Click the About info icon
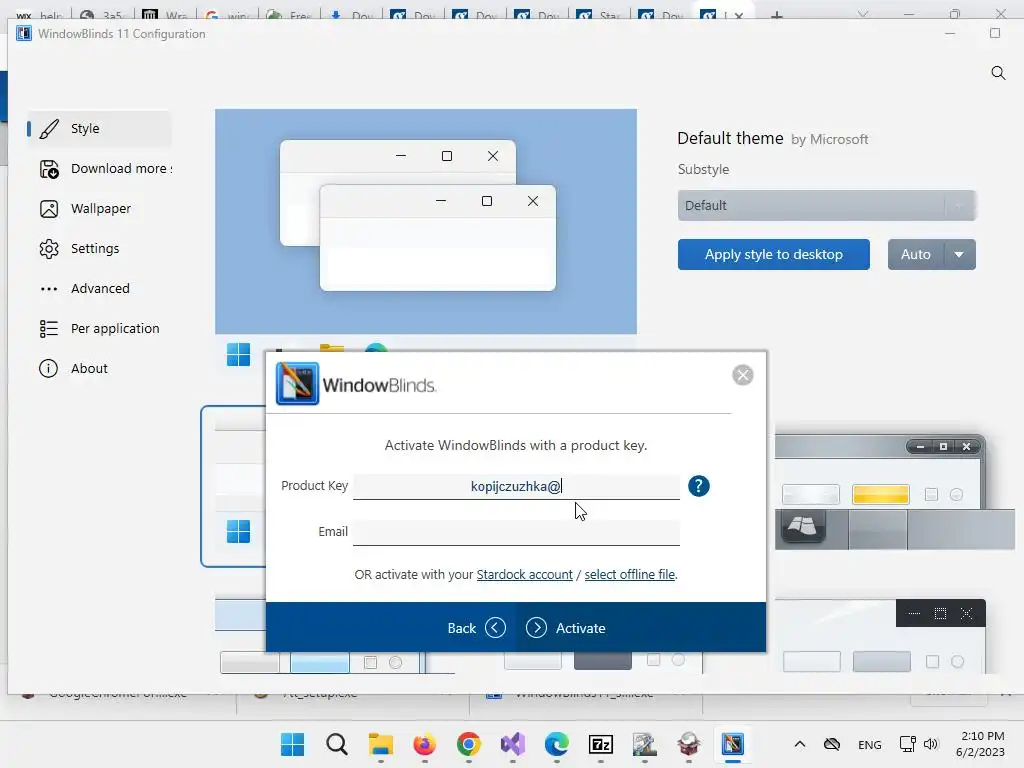Viewport: 1024px width, 768px height. point(48,368)
